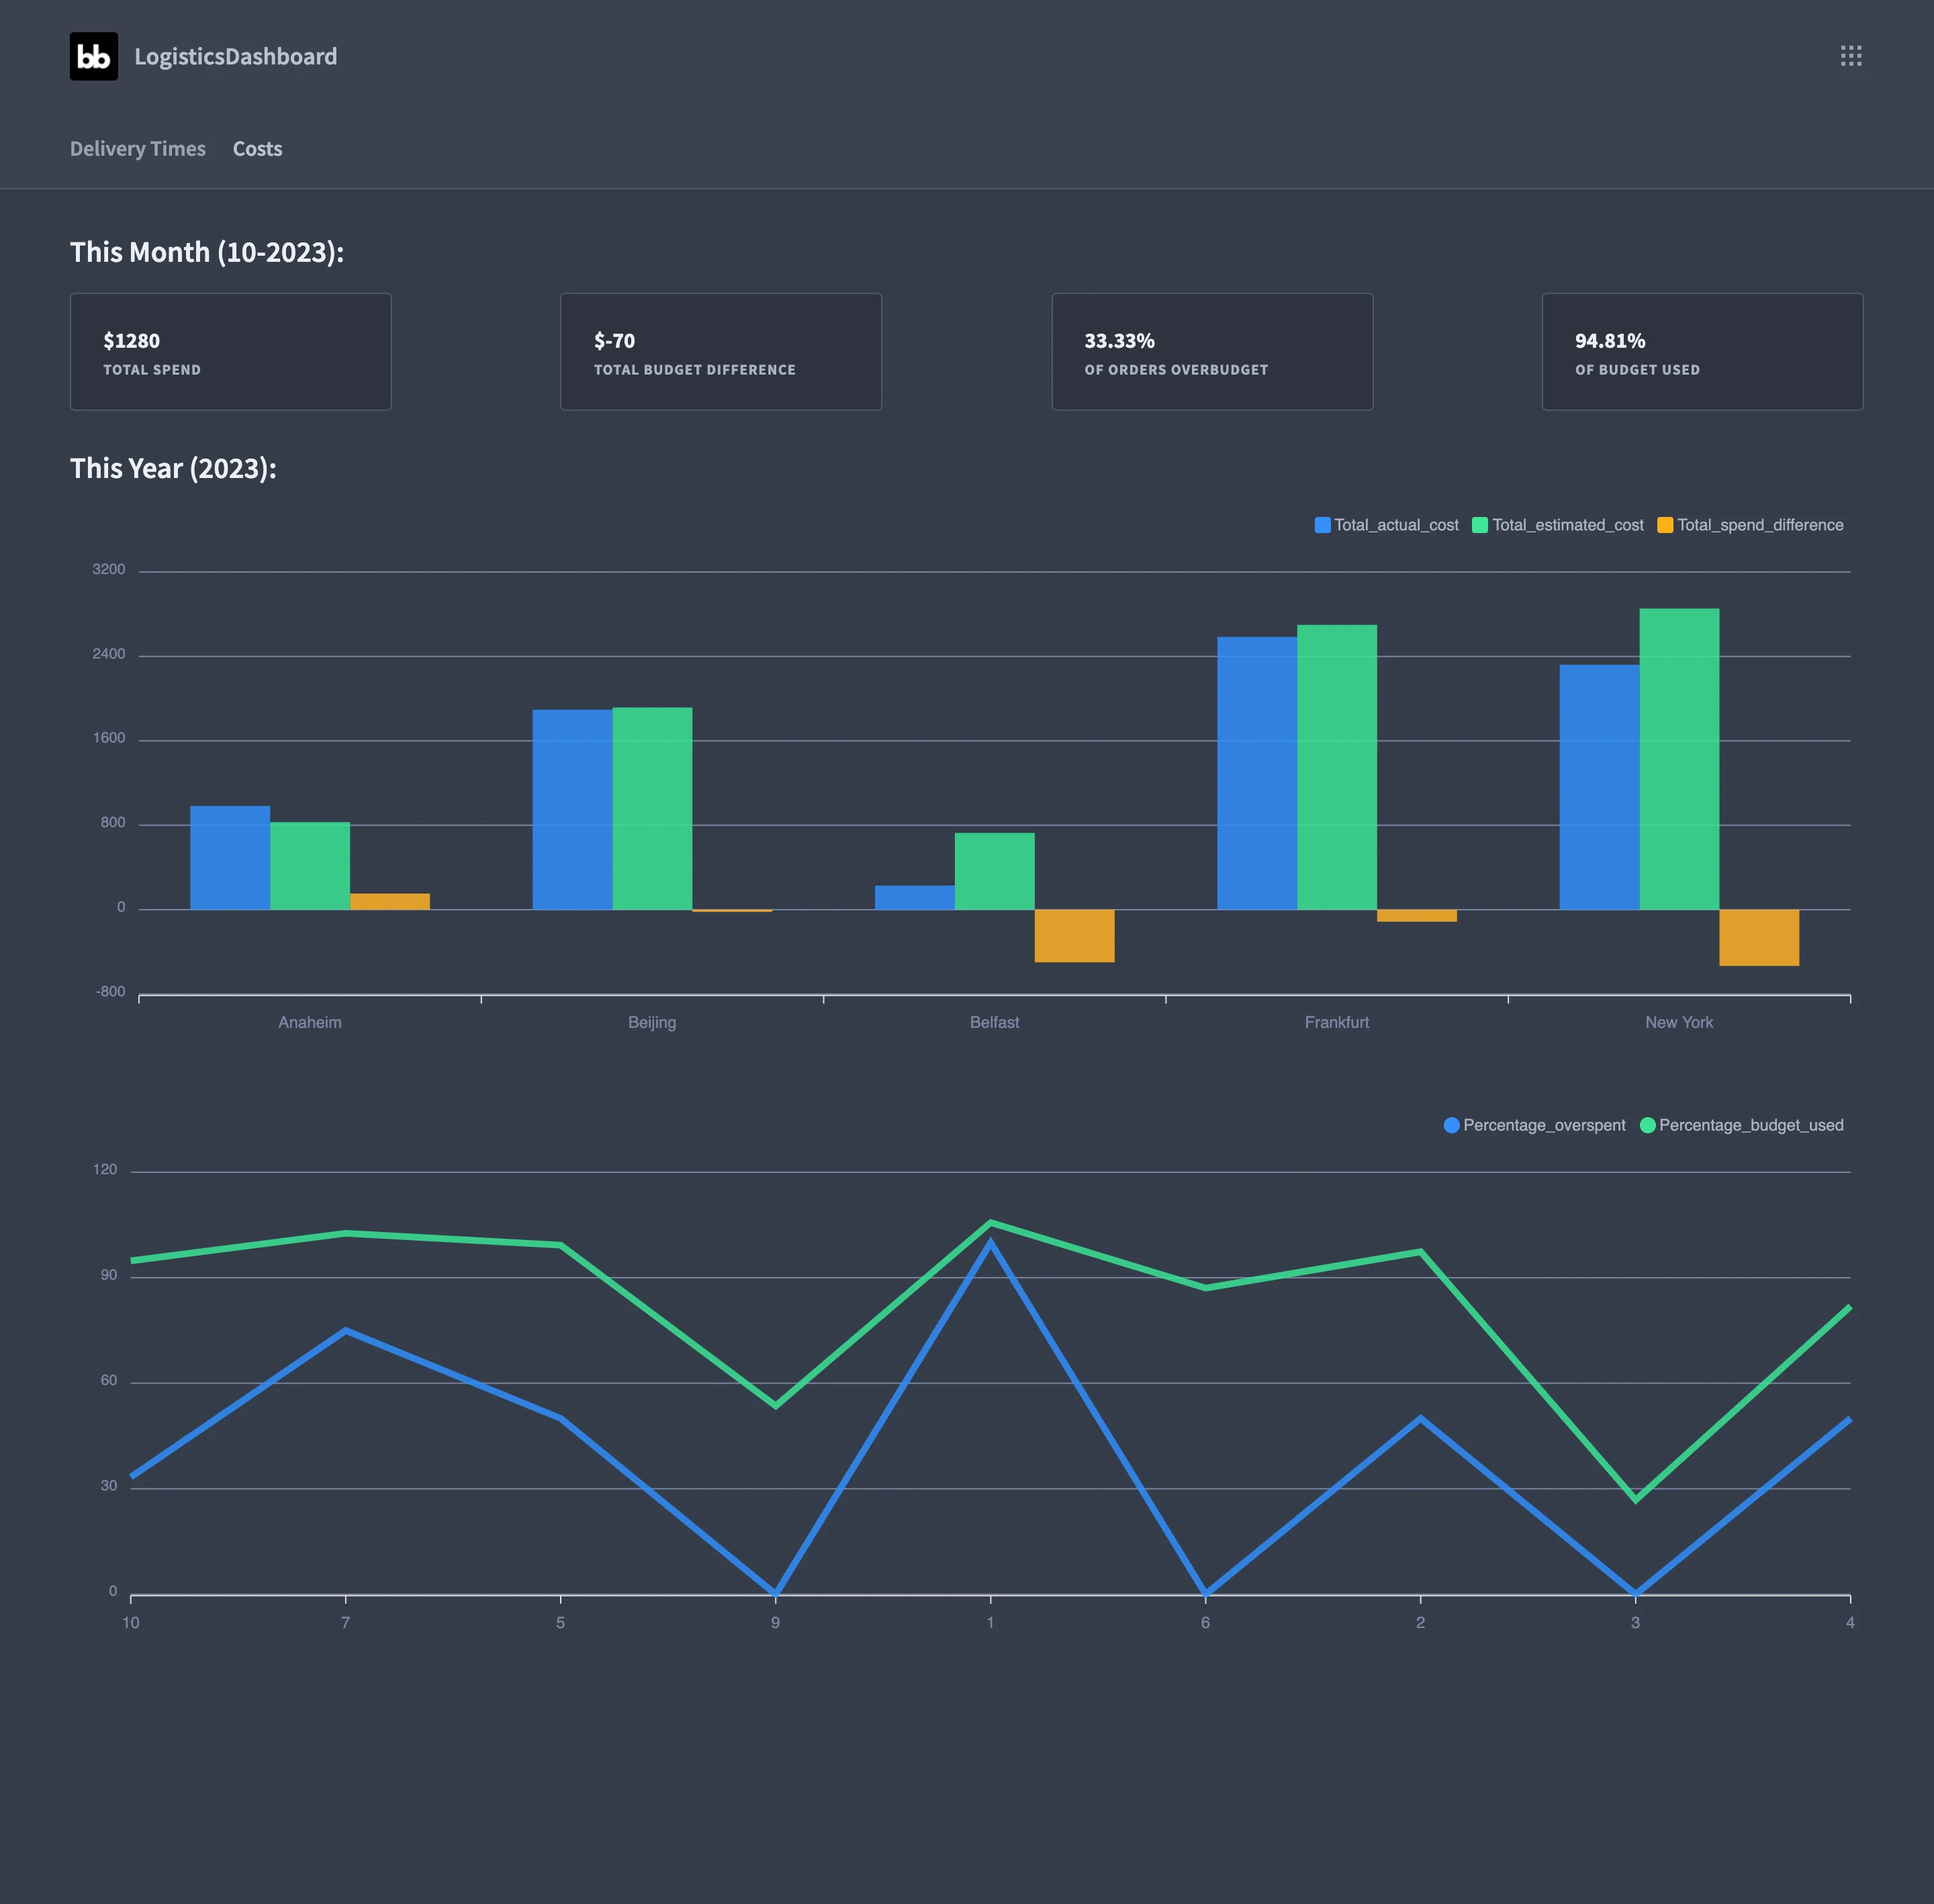Click the New York axis label
The image size is (1934, 1904).
coord(1679,1022)
